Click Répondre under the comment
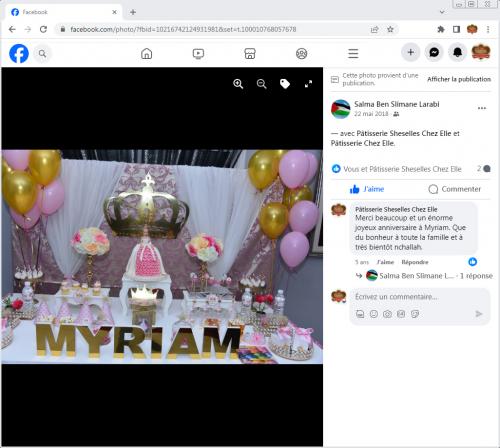This screenshot has height=448, width=500. click(x=415, y=262)
